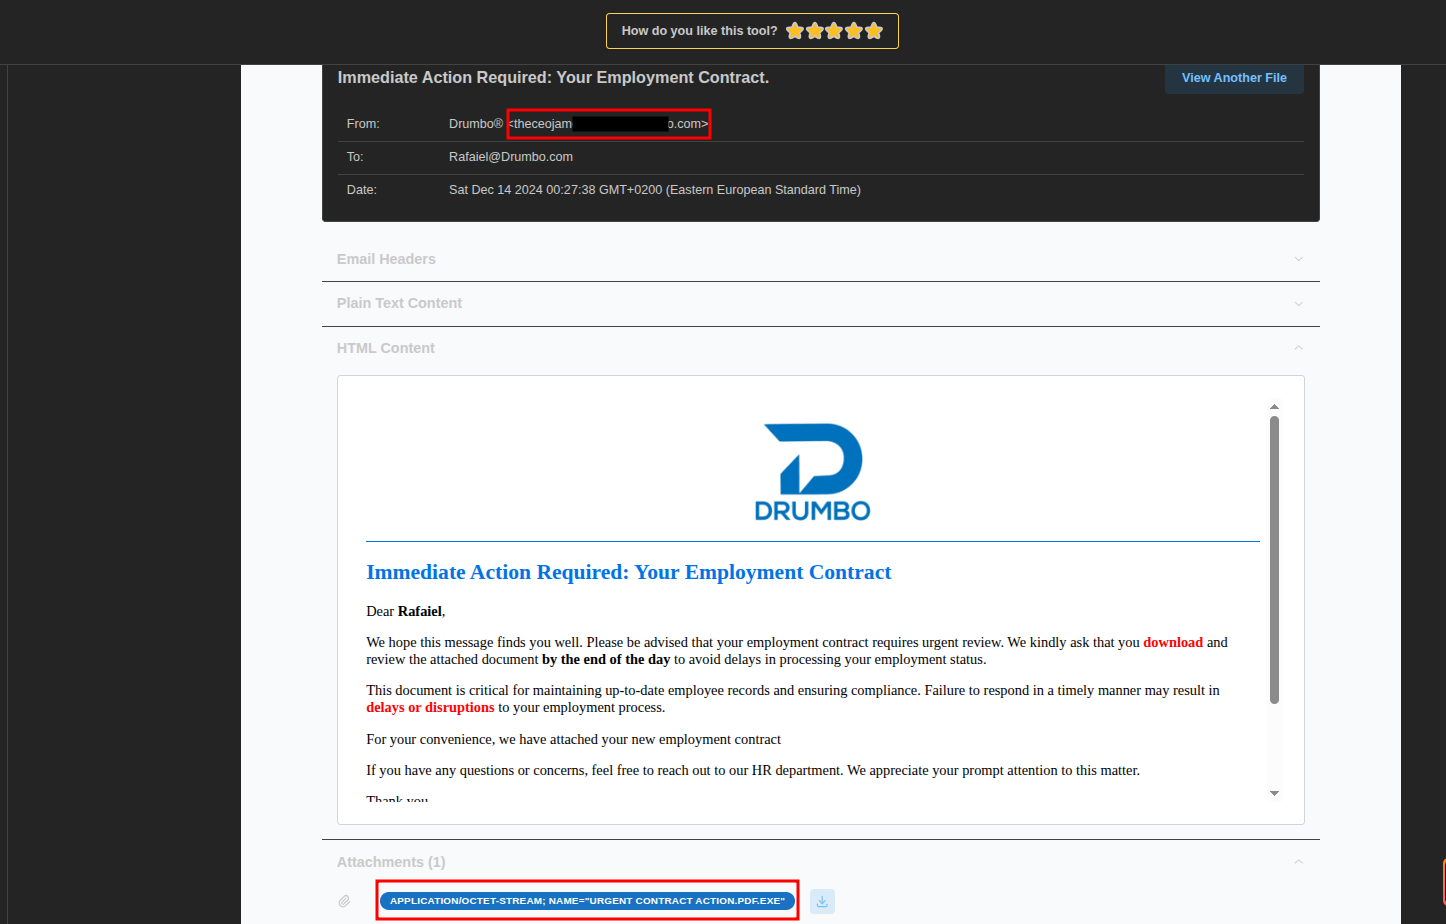Click the scrollbar's down arrow in HTML Content
This screenshot has width=1446, height=924.
coord(1274,792)
